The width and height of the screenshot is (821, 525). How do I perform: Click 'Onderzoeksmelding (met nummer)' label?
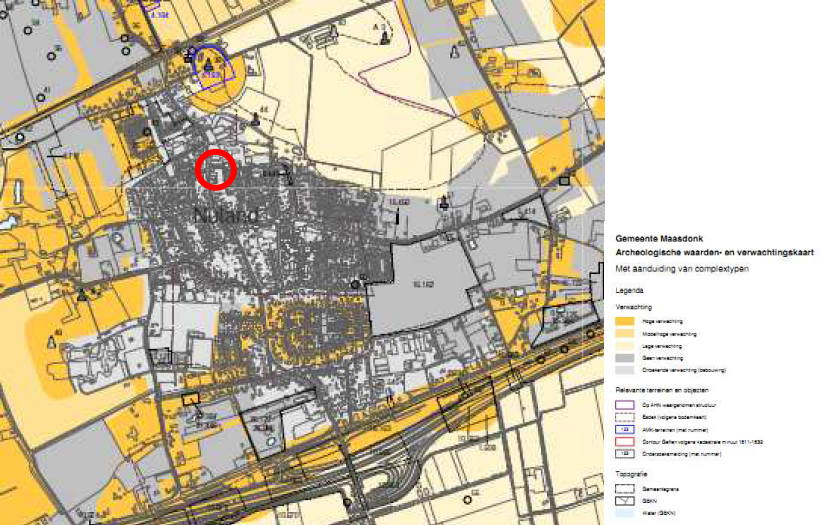click(681, 454)
